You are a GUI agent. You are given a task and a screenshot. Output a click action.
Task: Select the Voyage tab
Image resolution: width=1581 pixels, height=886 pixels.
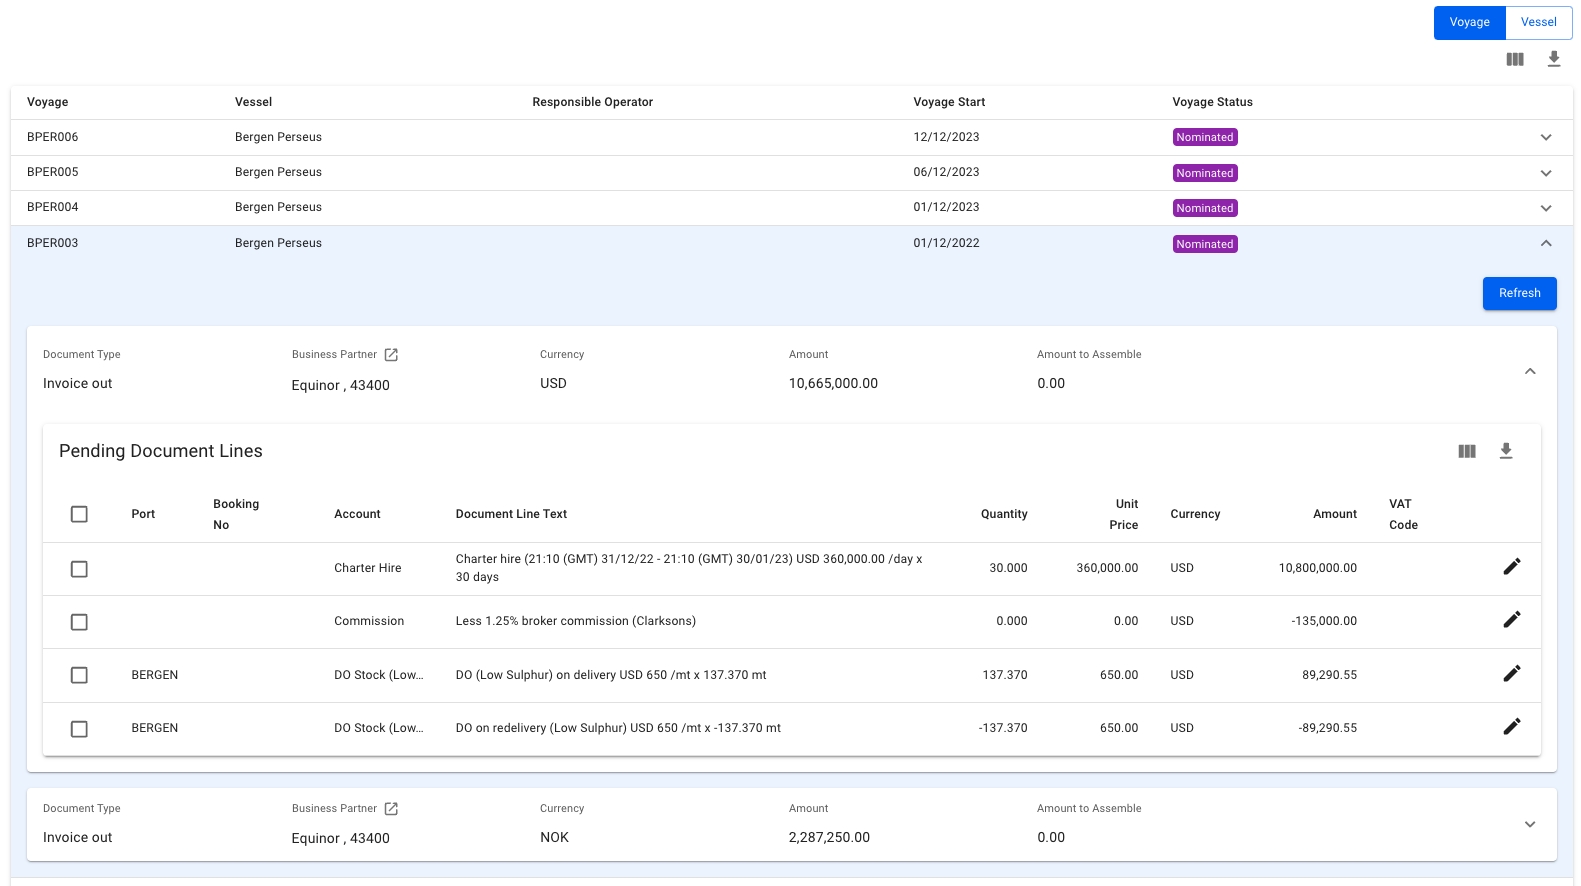coord(1469,22)
